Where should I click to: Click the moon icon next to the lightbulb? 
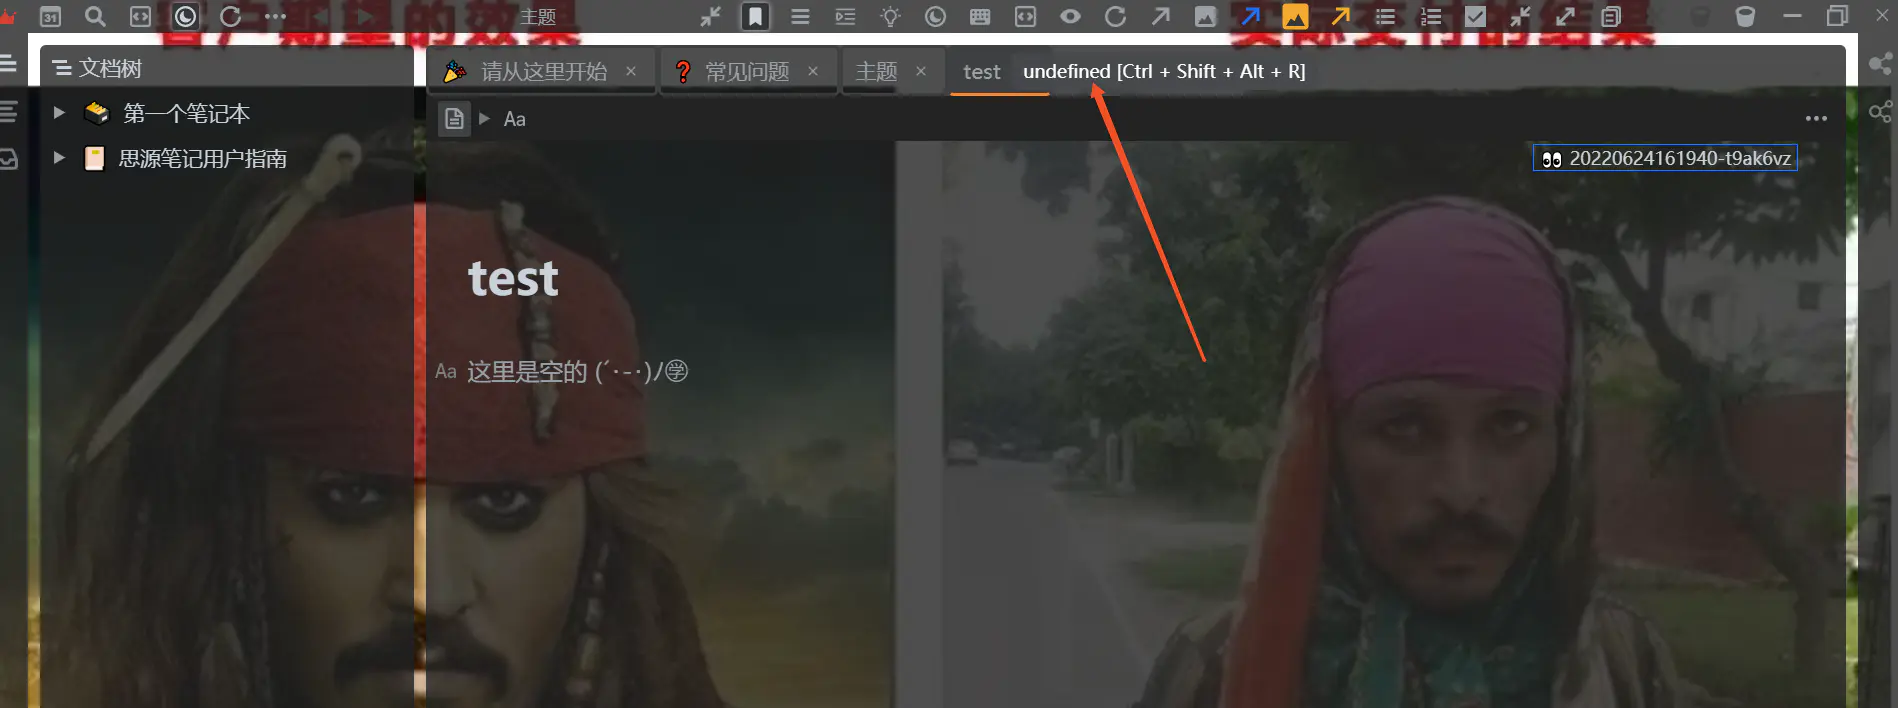pyautogui.click(x=935, y=16)
